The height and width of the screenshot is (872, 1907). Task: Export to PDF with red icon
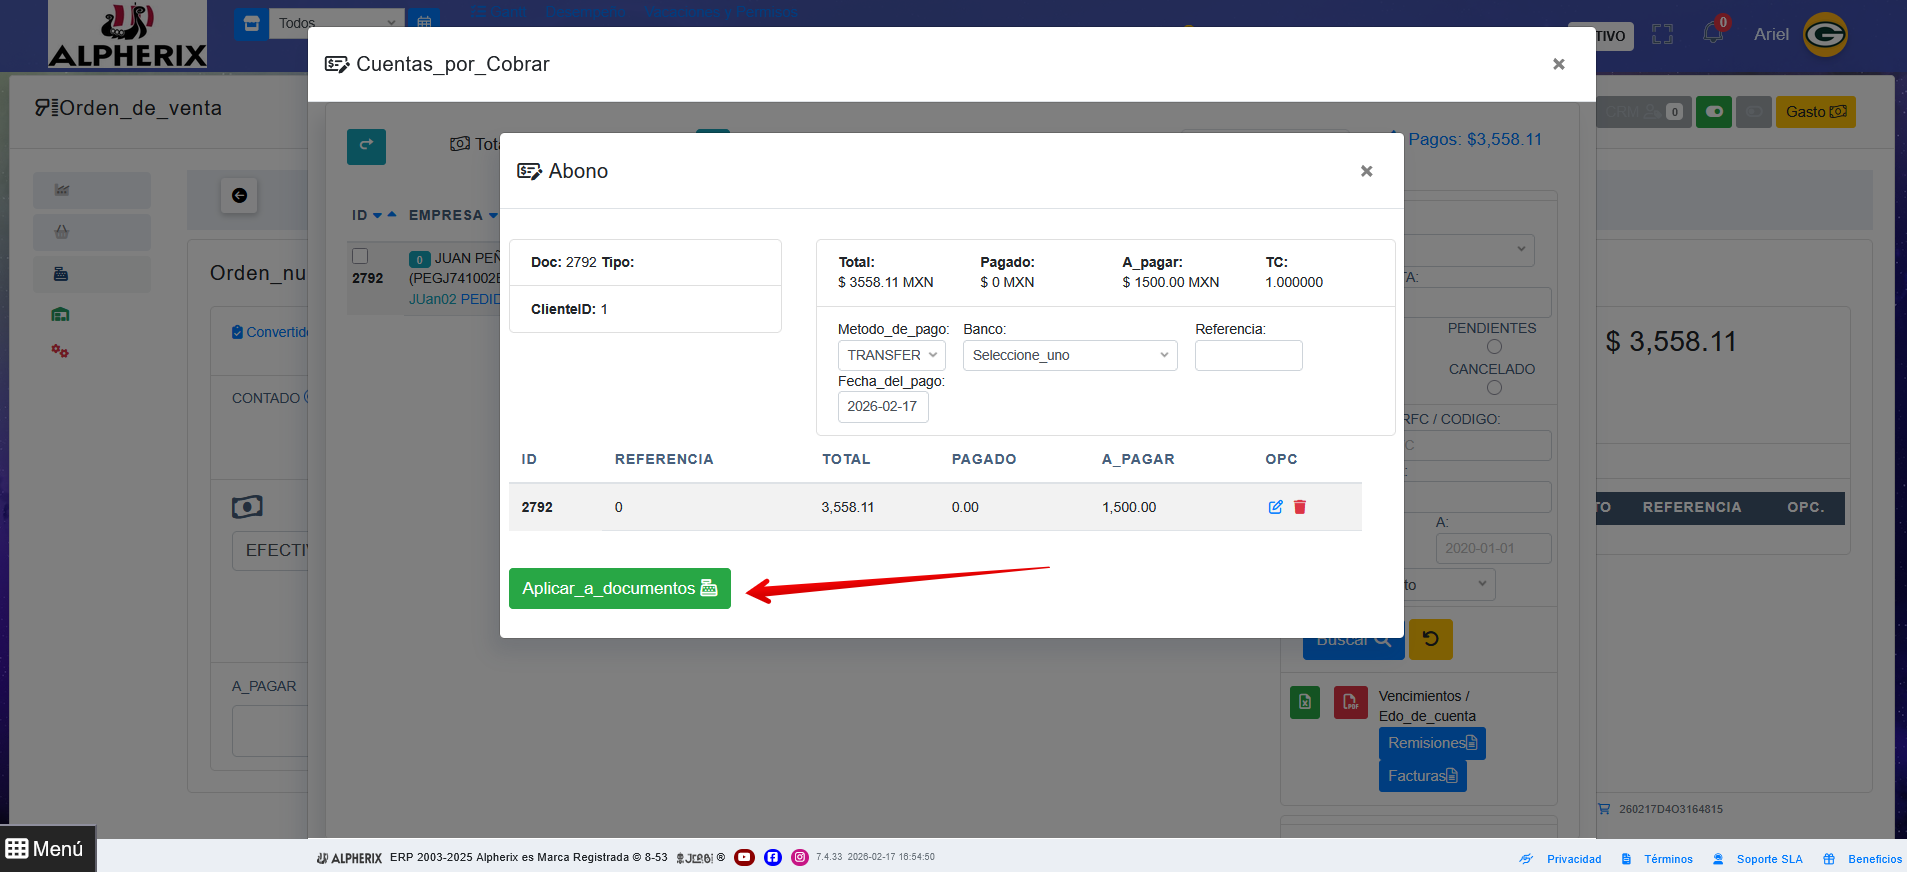1350,702
